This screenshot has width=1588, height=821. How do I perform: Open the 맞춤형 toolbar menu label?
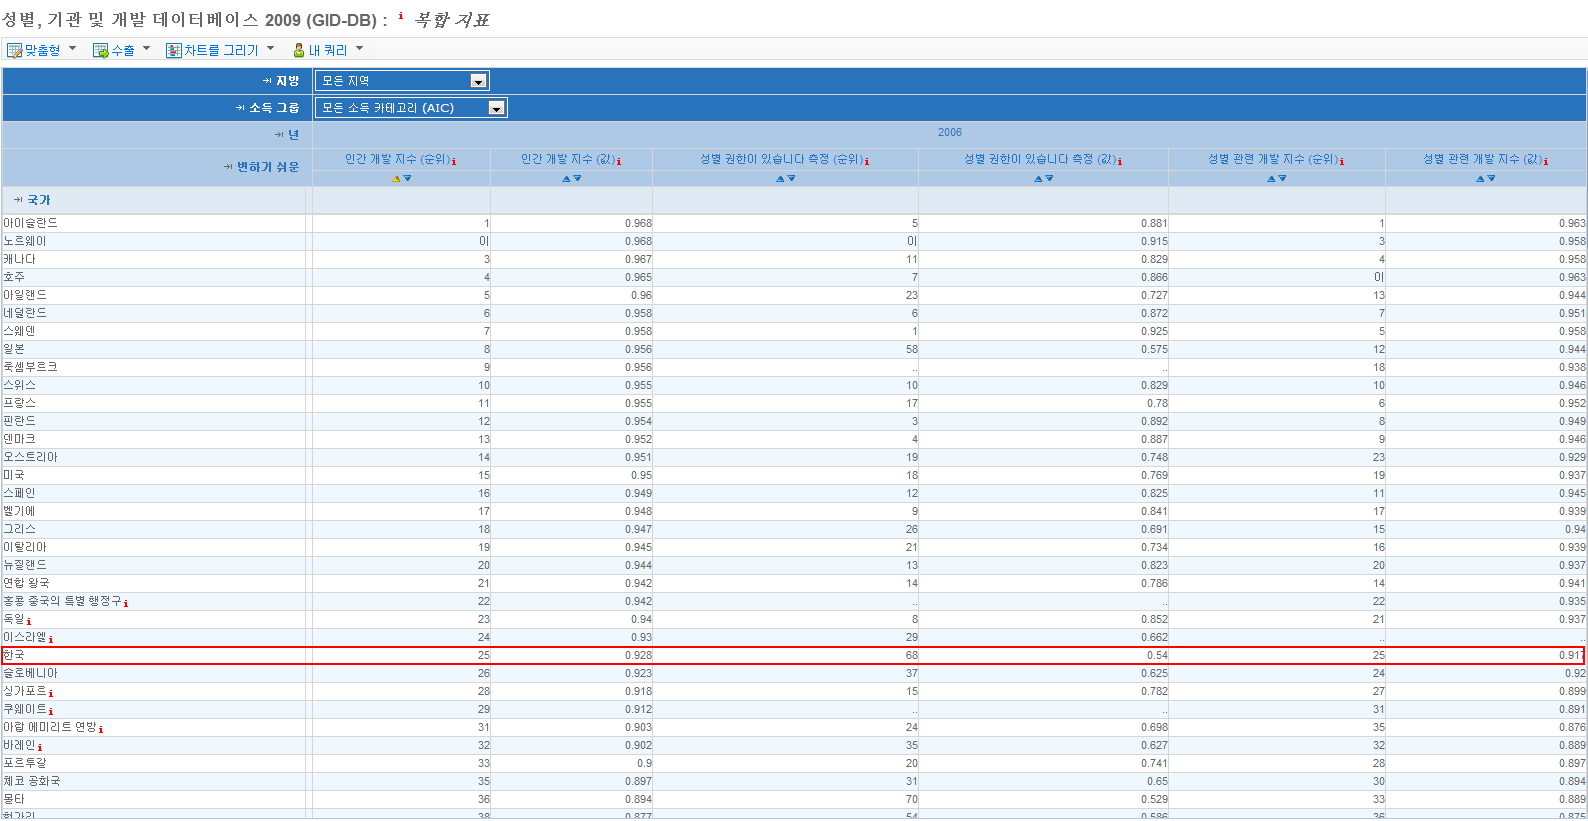(43, 50)
